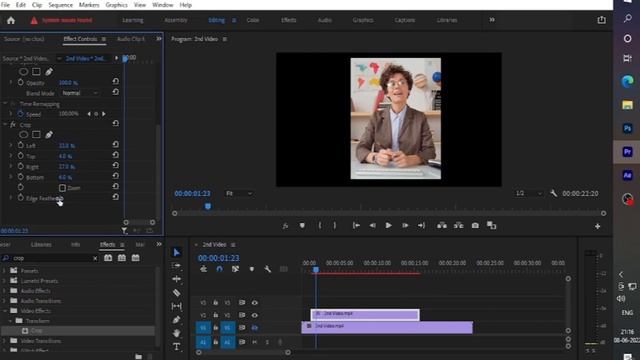
Task: Toggle the Crop effect fx switch
Action: [13, 124]
